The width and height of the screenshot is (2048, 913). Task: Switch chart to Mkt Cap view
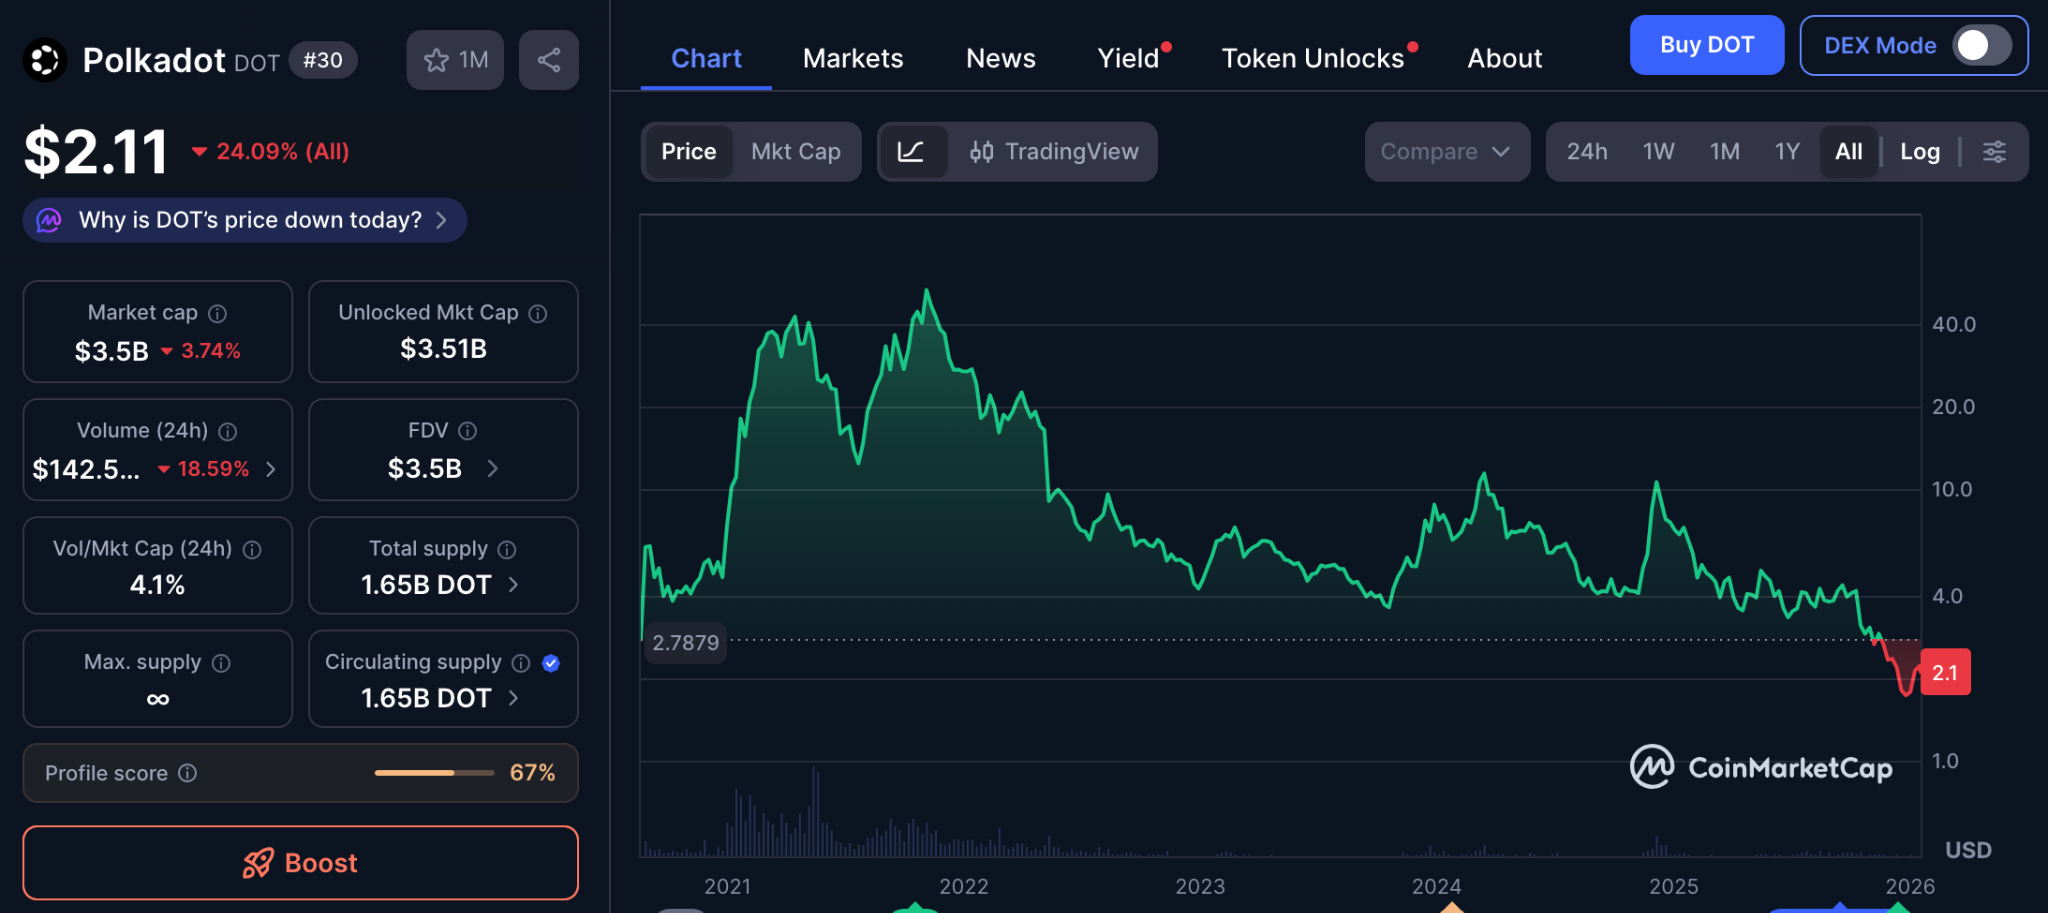point(795,152)
